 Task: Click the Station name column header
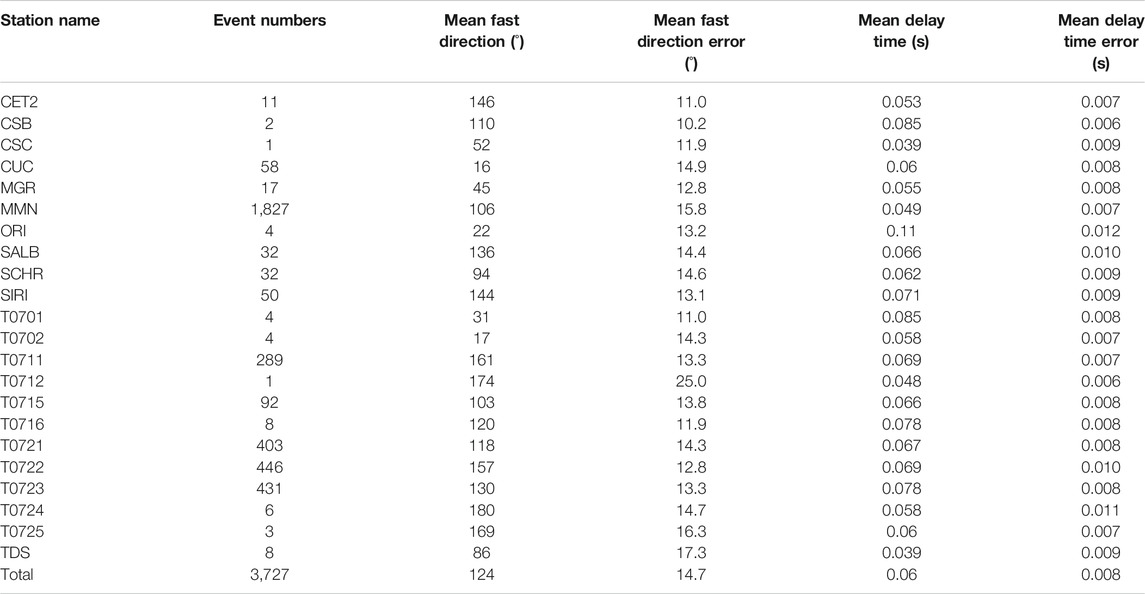pyautogui.click(x=50, y=20)
